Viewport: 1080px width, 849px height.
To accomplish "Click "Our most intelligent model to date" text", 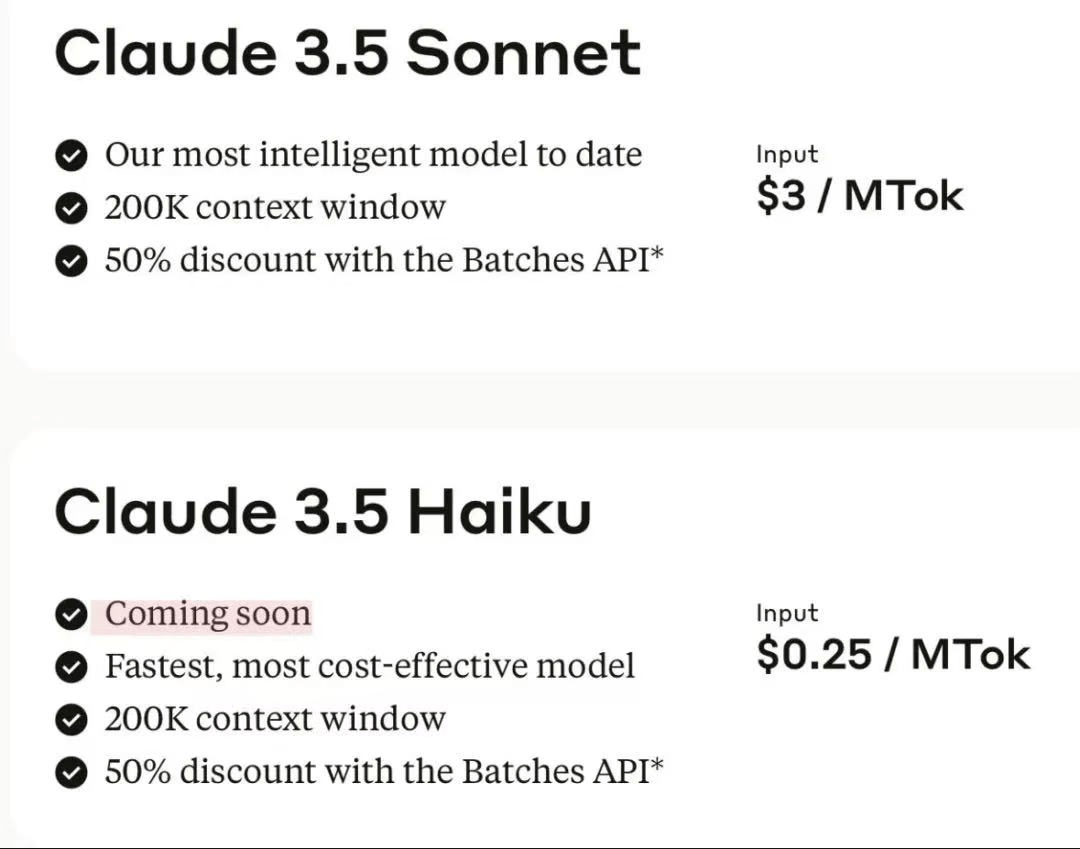I will pos(373,155).
